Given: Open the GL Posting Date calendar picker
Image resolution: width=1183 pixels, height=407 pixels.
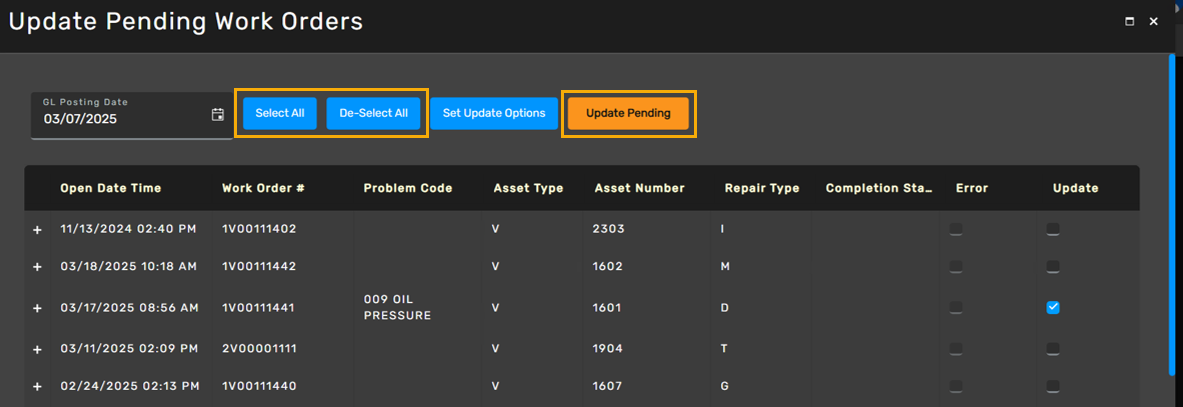Looking at the screenshot, I should click(218, 115).
